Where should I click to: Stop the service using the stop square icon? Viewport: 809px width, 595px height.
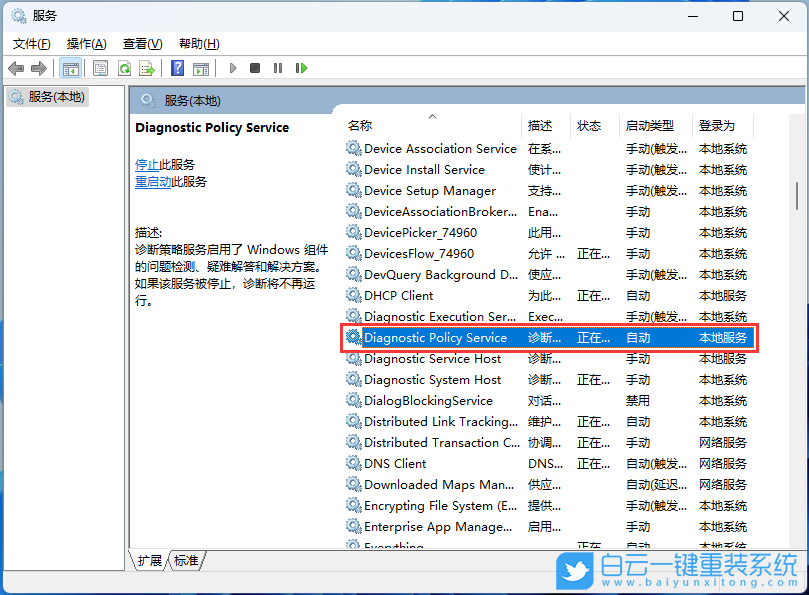coord(255,67)
